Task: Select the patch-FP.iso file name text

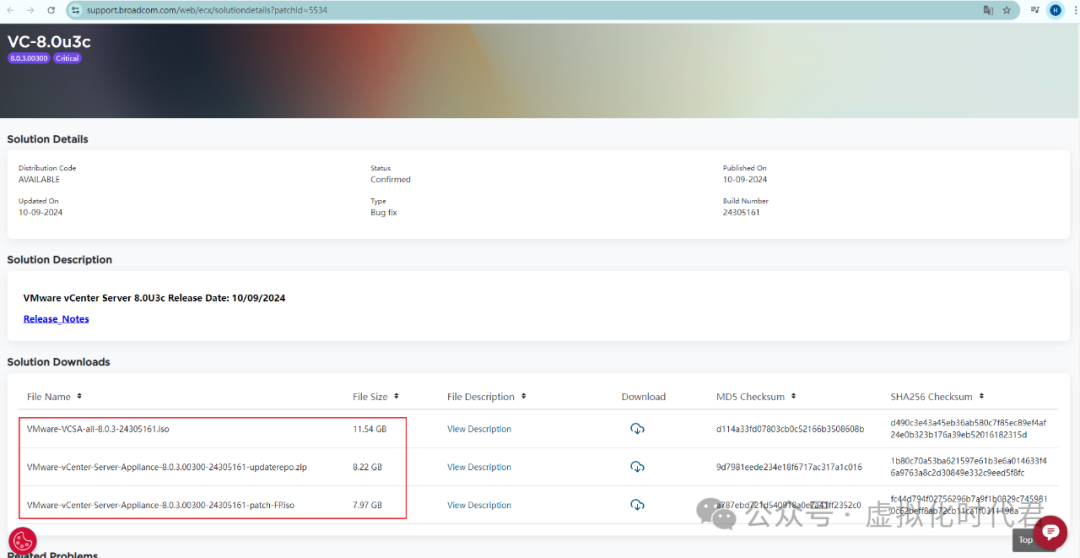Action: (160, 505)
